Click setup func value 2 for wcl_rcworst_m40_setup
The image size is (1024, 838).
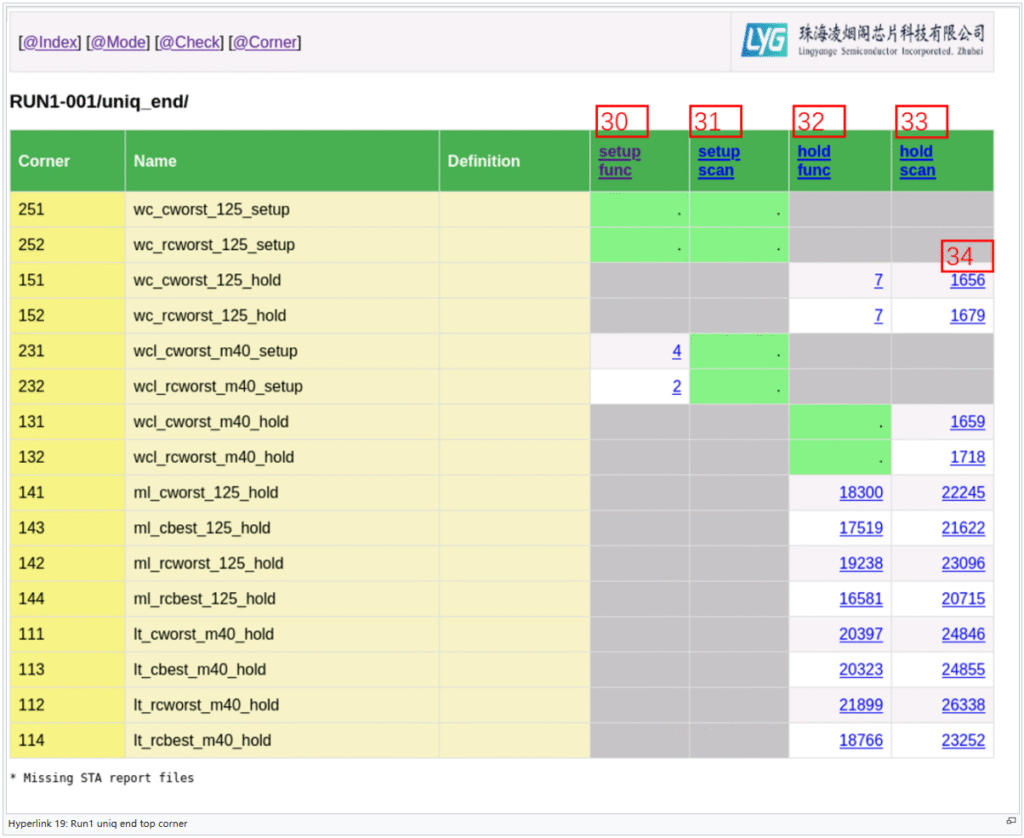click(x=677, y=387)
